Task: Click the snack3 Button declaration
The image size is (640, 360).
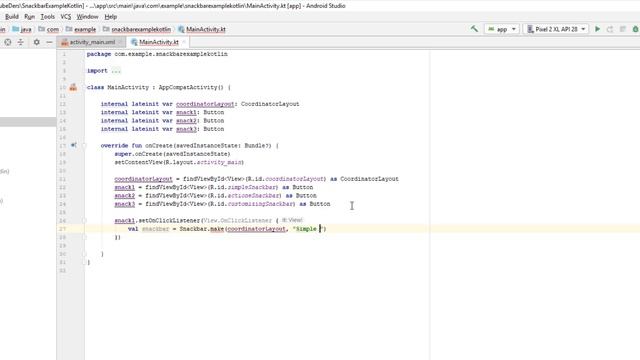Action: coord(186,129)
